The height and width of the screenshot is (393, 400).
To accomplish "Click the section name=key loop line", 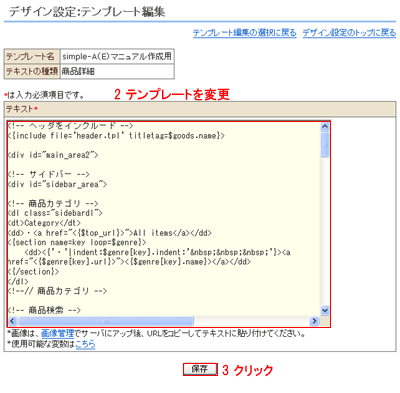I will pos(77,242).
